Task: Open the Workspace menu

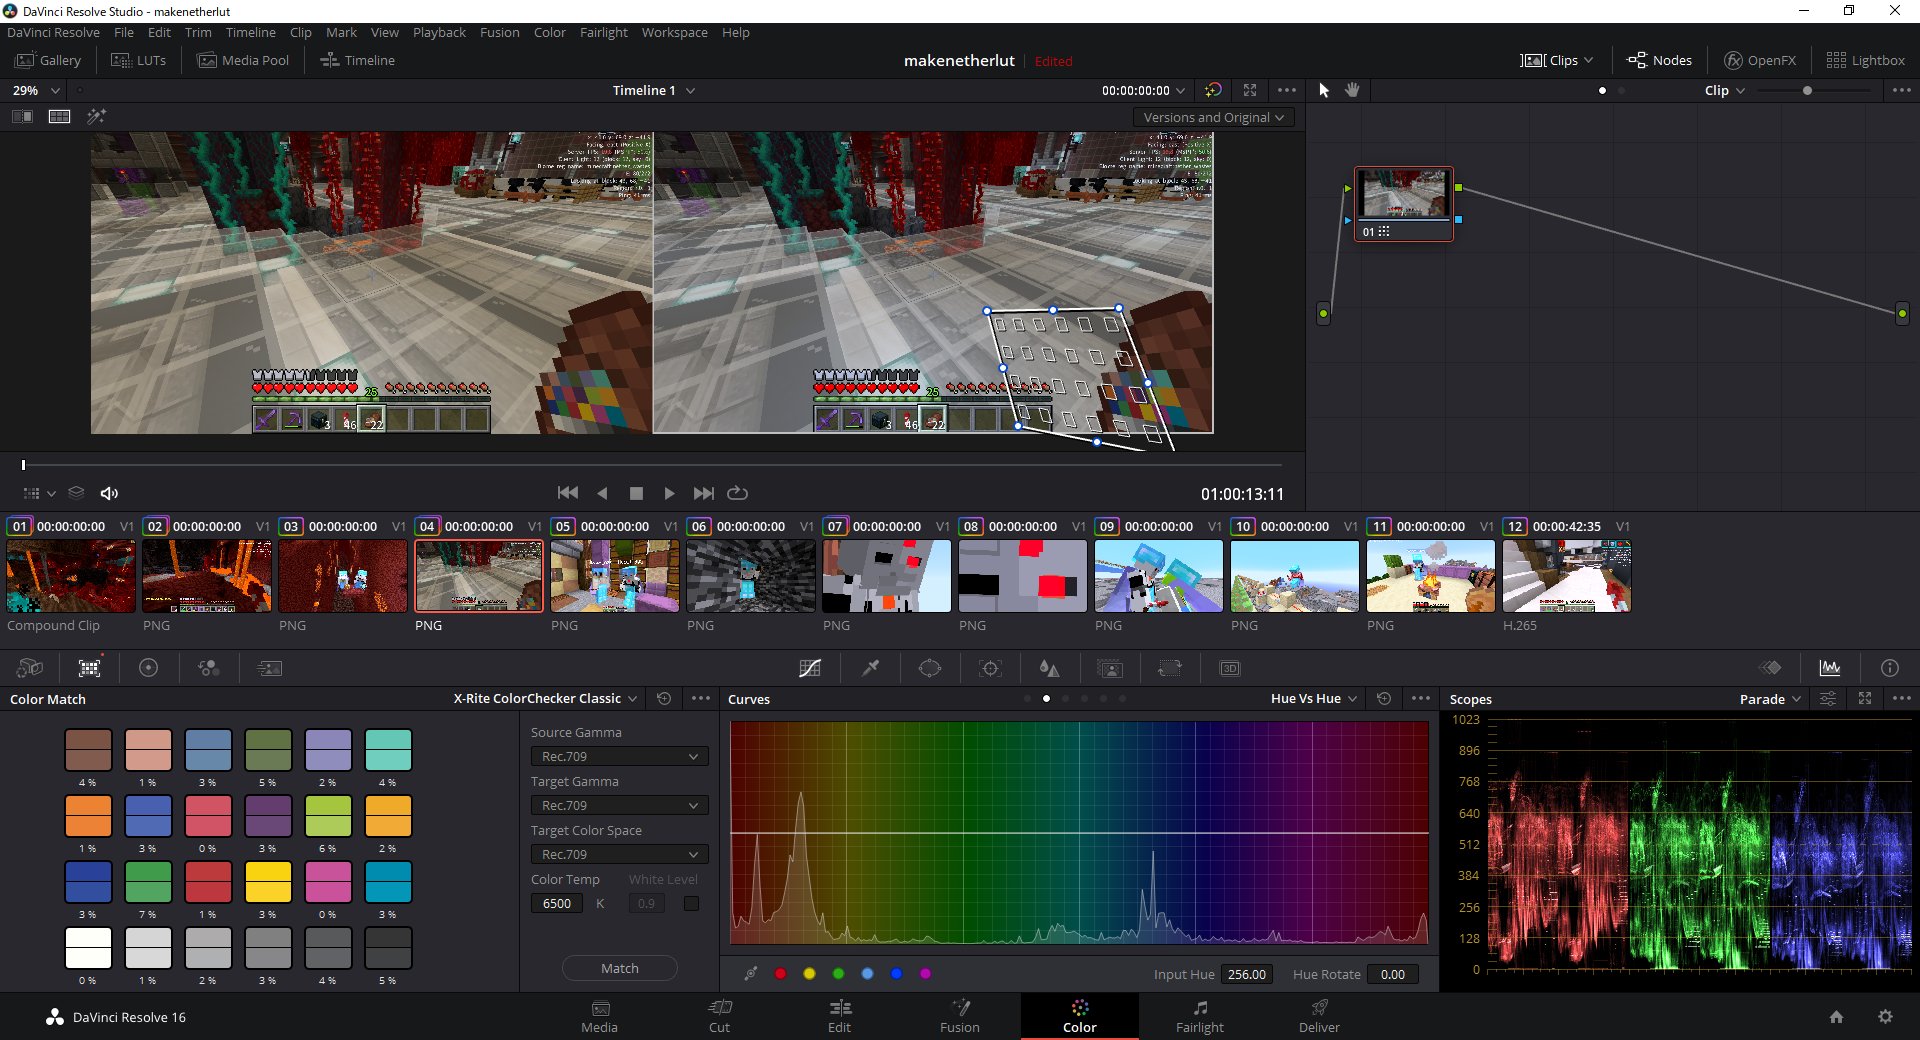Action: [674, 32]
